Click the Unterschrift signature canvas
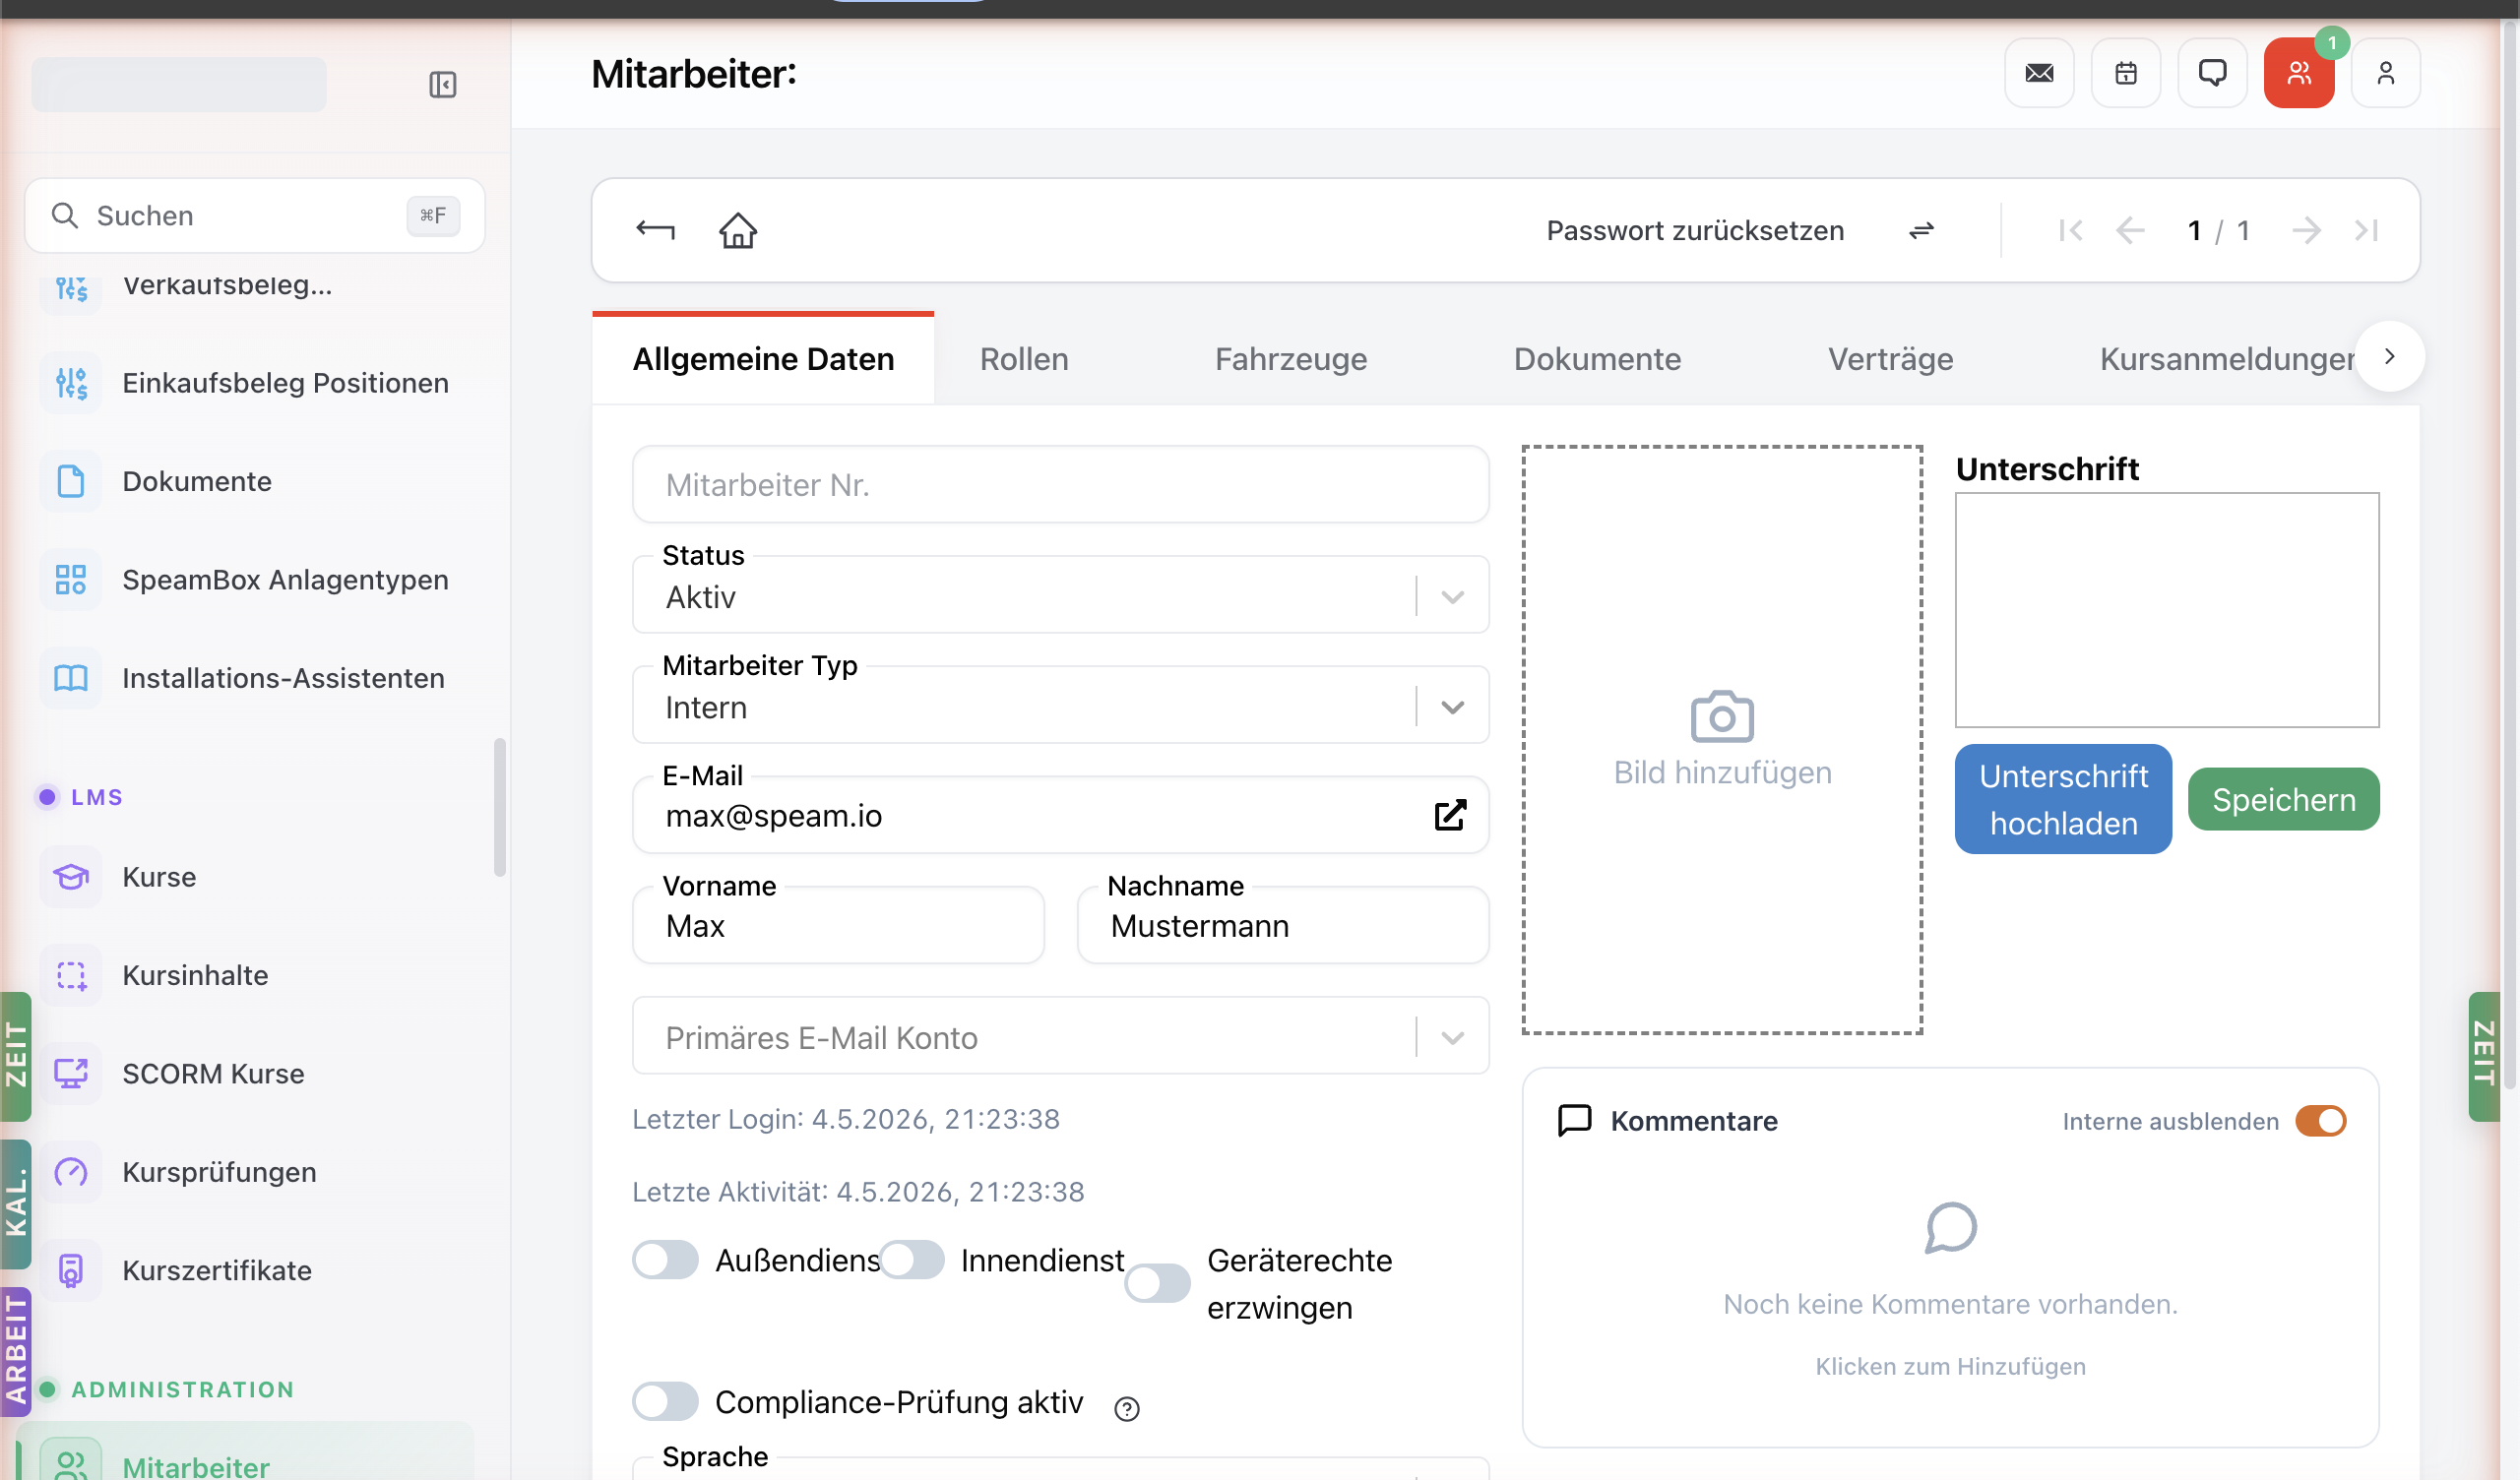This screenshot has height=1480, width=2520. 2167,609
